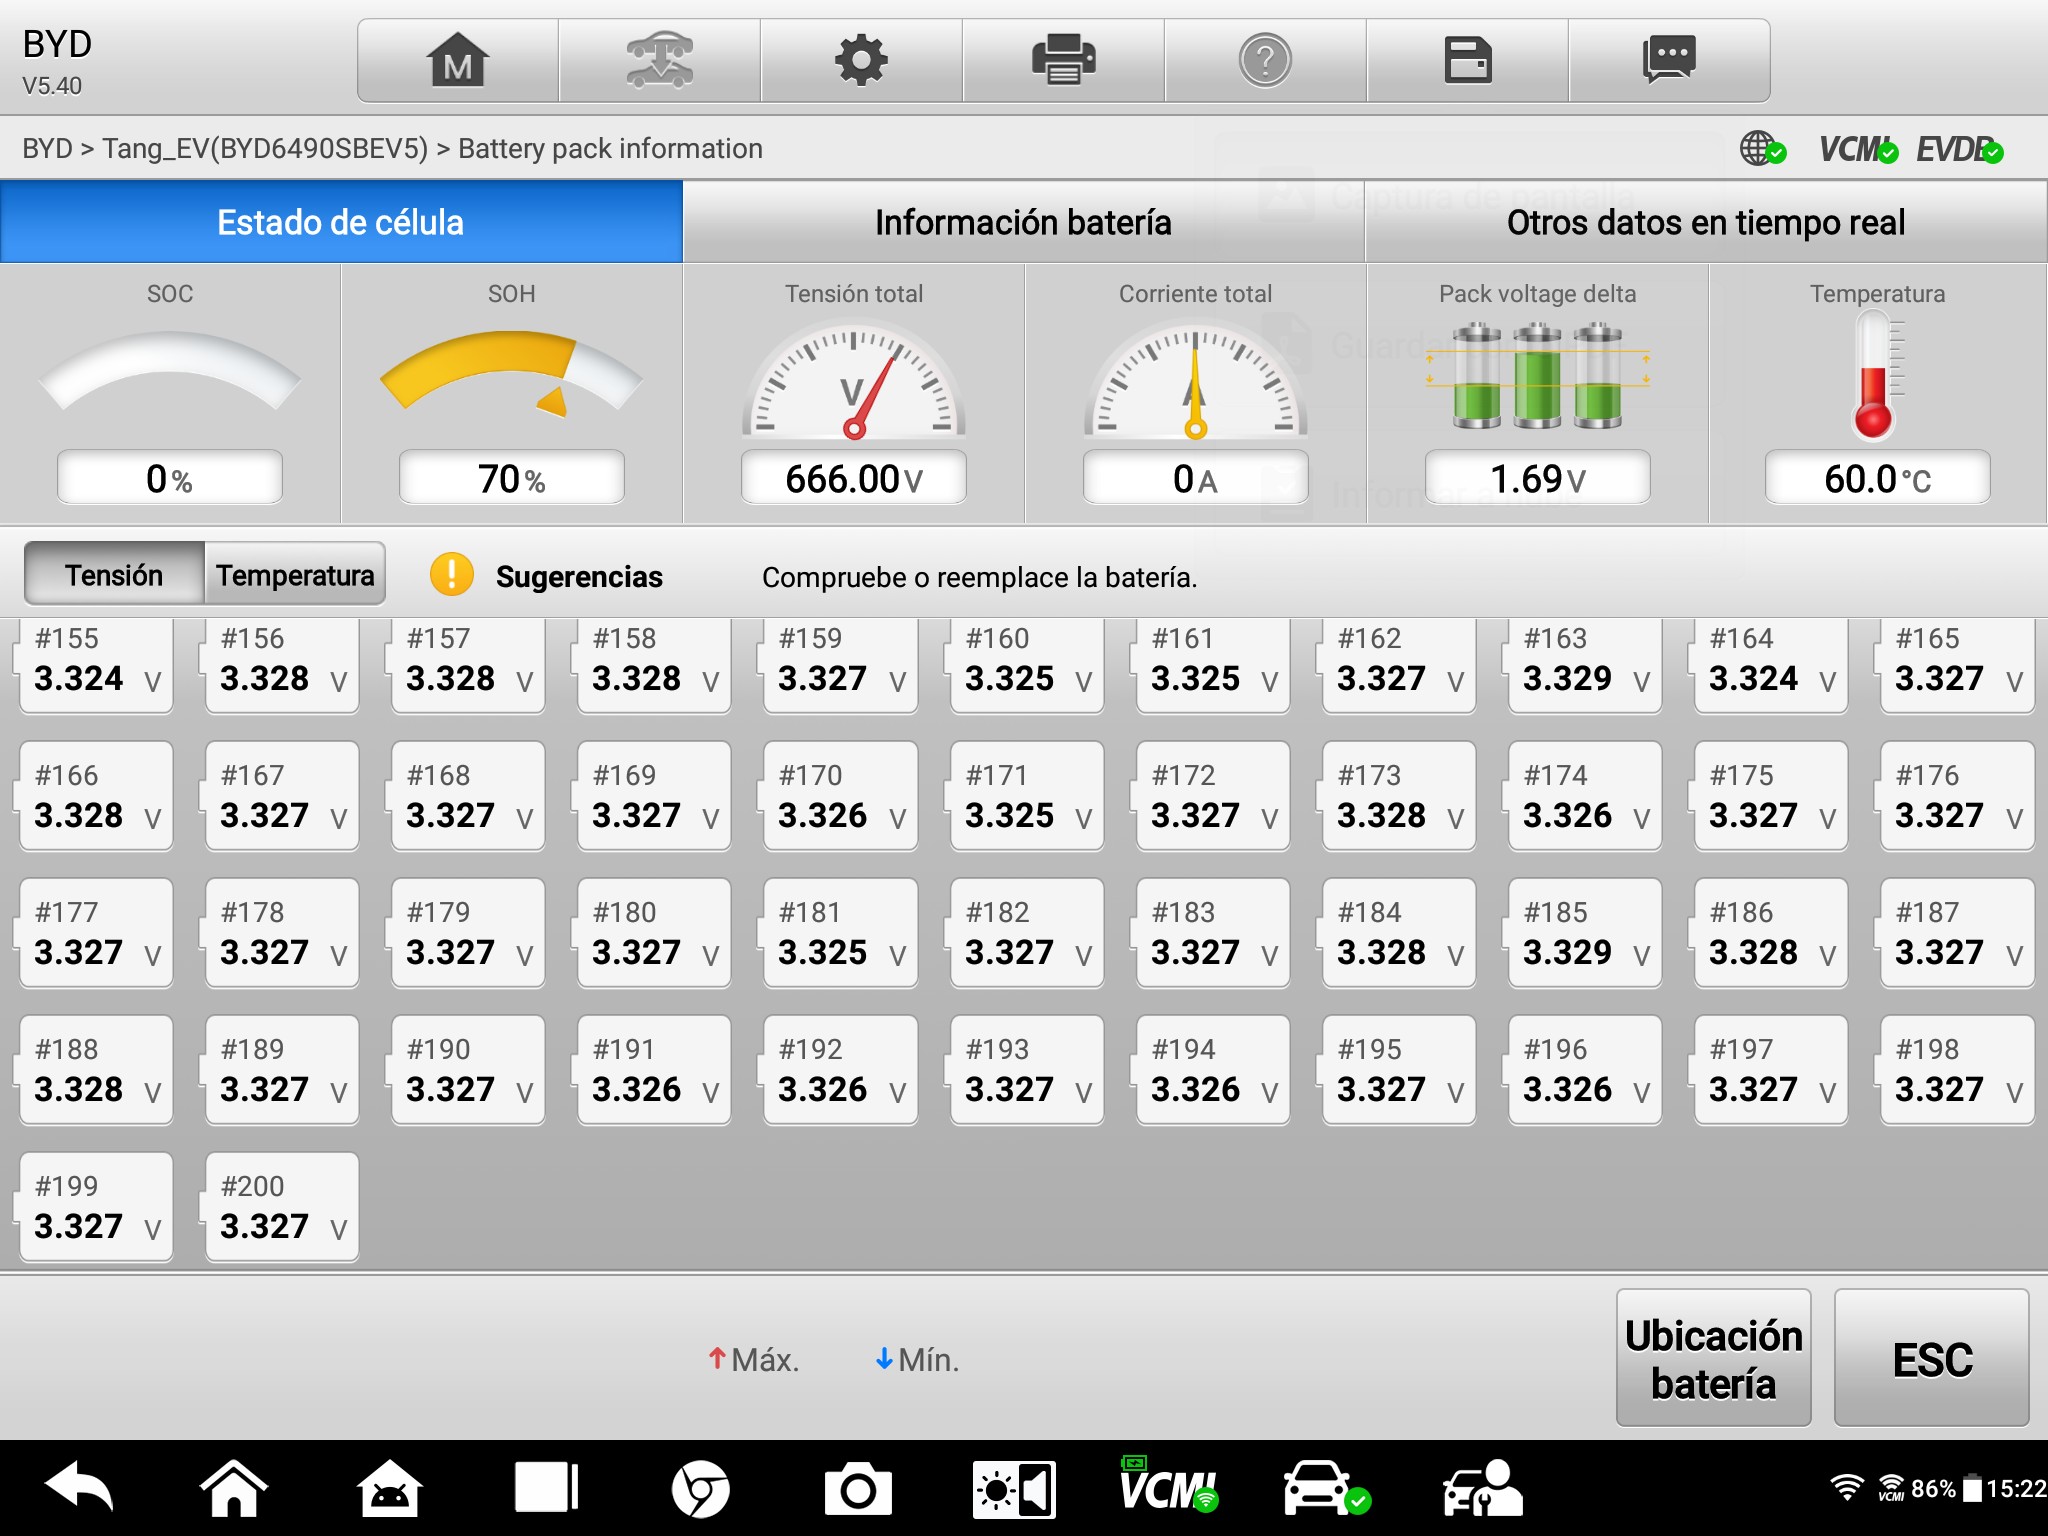The image size is (2048, 1536).
Task: Select the Estado de célula tab
Action: pyautogui.click(x=341, y=222)
